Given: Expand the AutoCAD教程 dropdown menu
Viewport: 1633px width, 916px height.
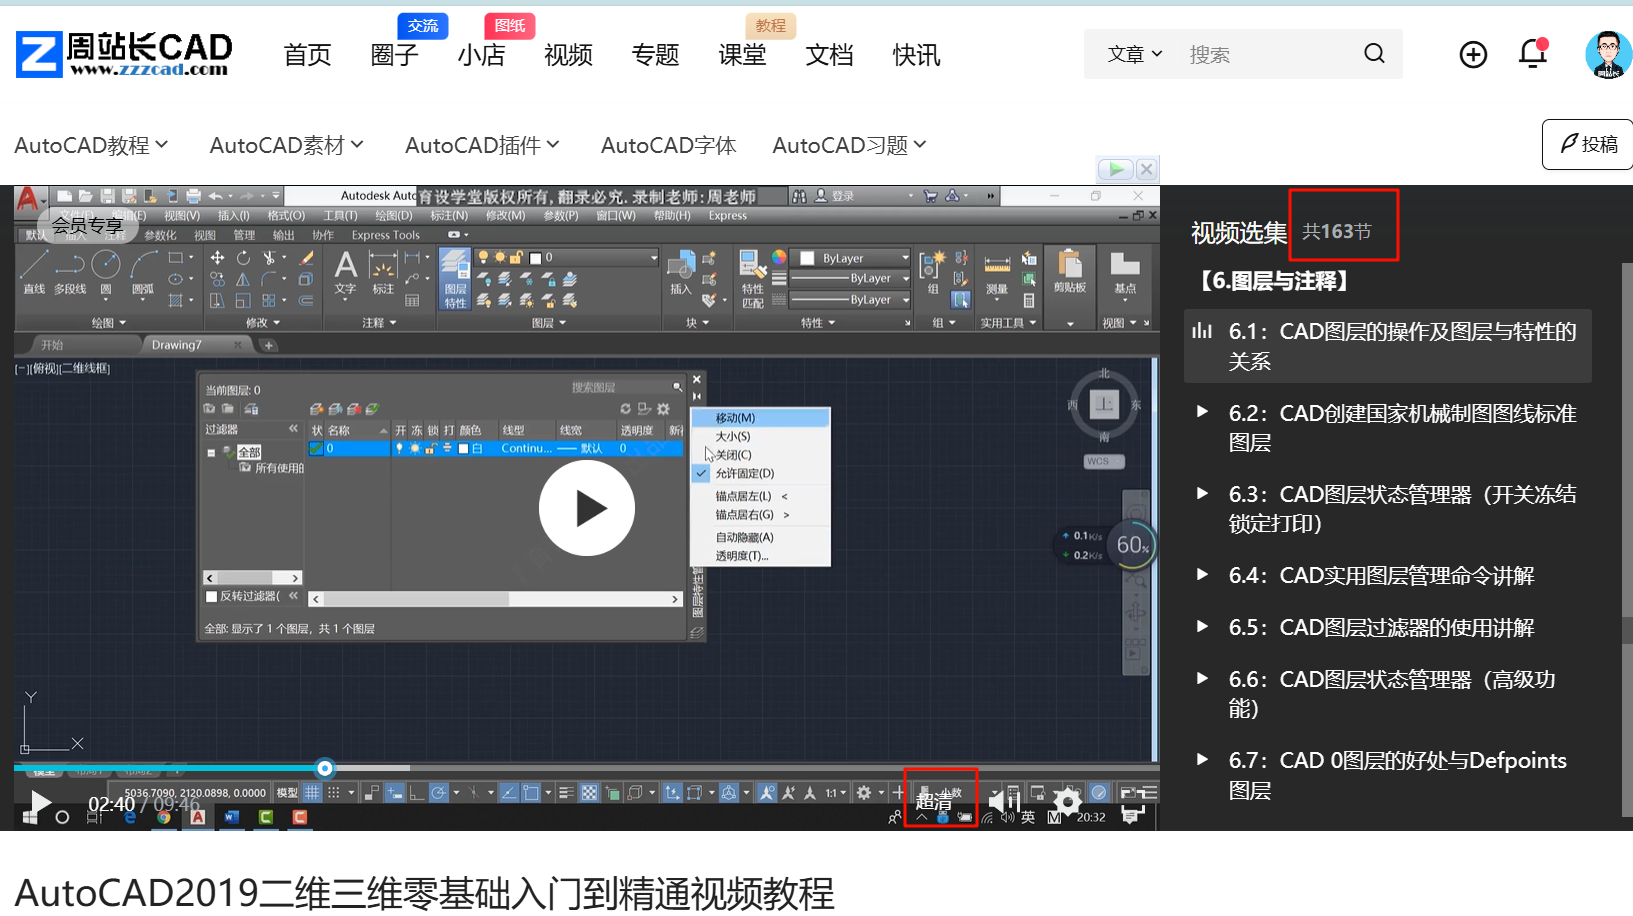Looking at the screenshot, I should coord(91,145).
